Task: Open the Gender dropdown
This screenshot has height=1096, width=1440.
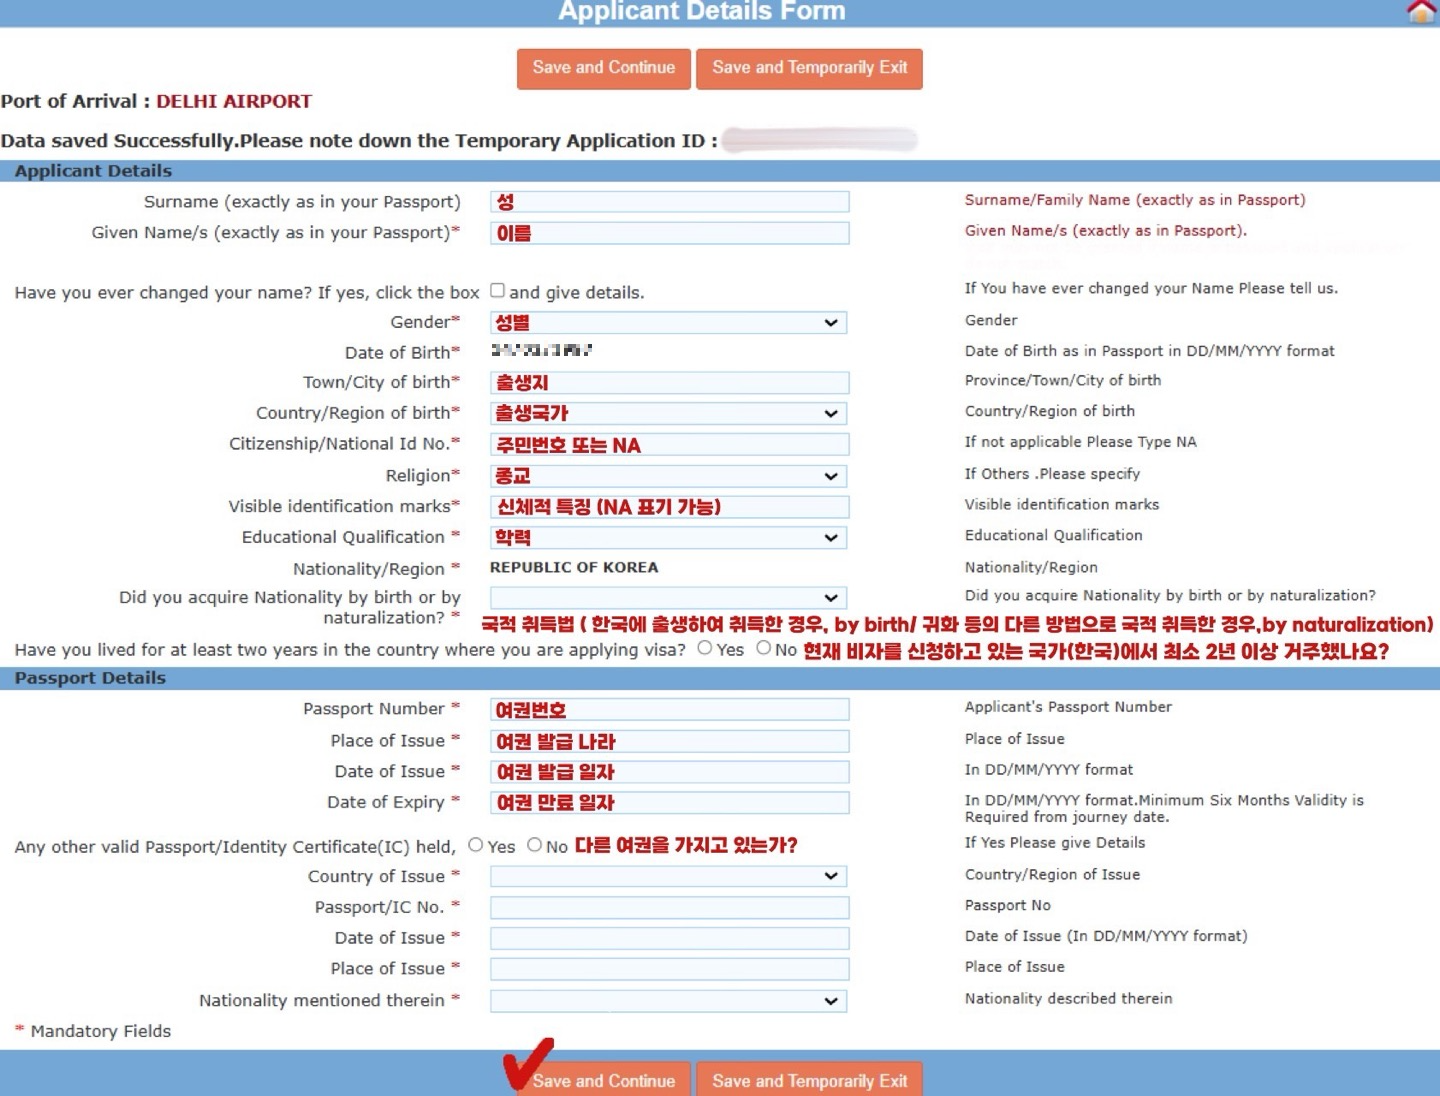Action: pyautogui.click(x=668, y=322)
